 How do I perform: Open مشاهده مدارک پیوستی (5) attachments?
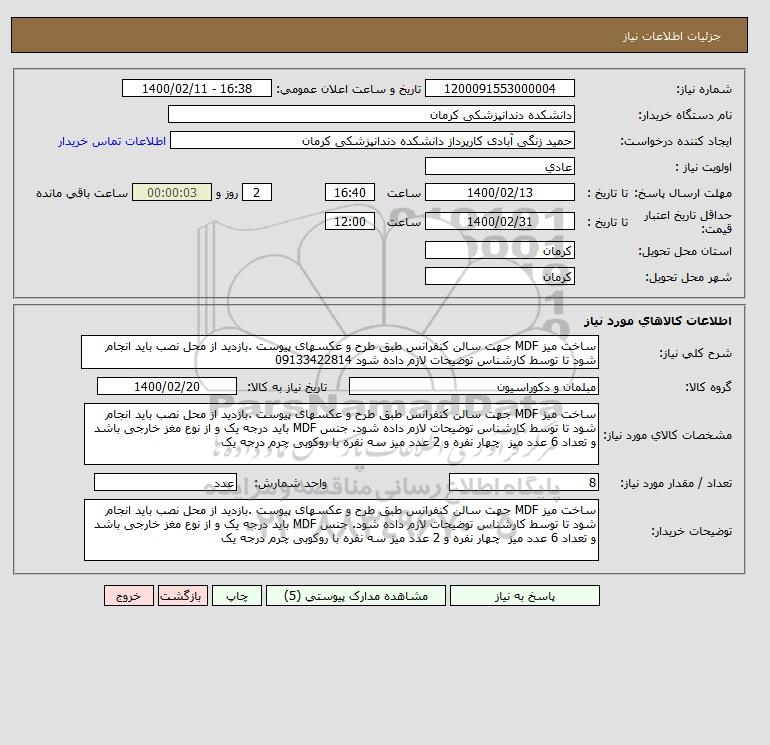[356, 595]
